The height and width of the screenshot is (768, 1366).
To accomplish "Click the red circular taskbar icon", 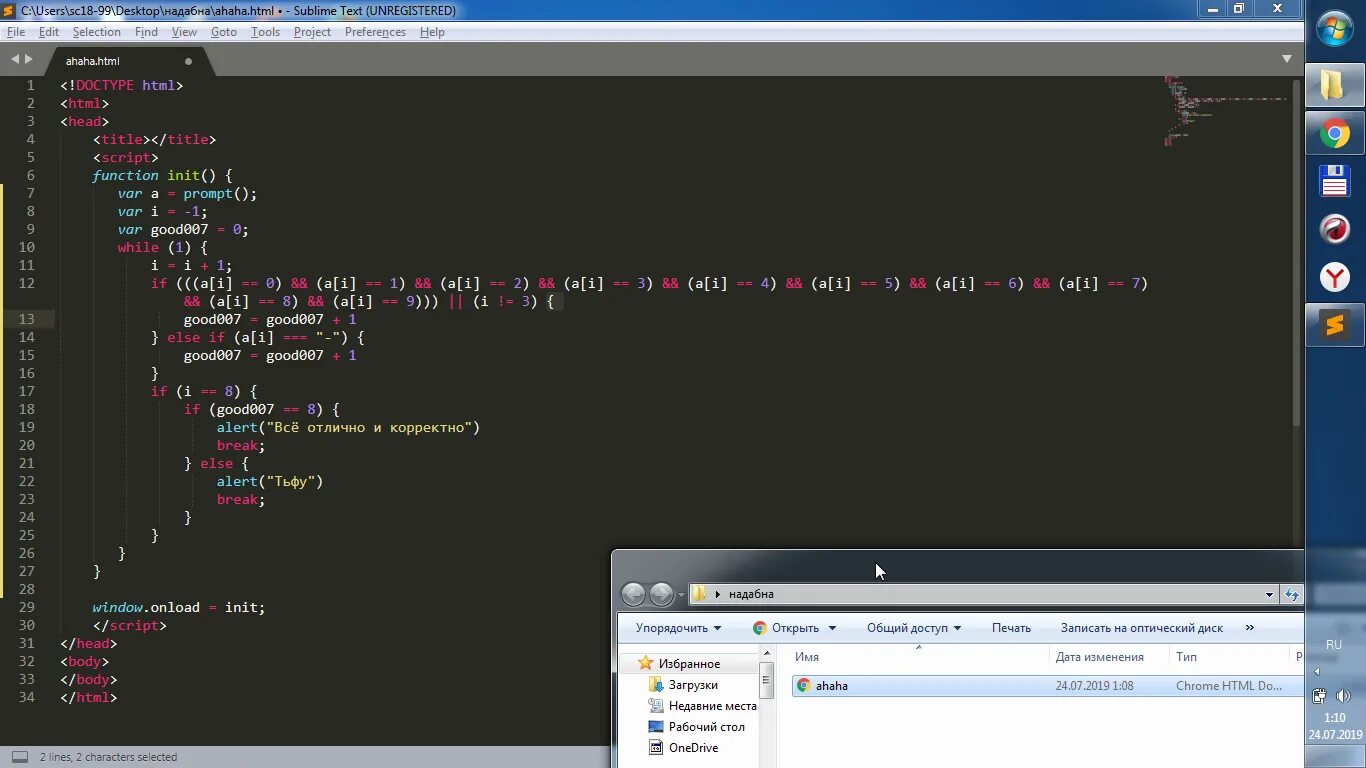I will pos(1335,229).
